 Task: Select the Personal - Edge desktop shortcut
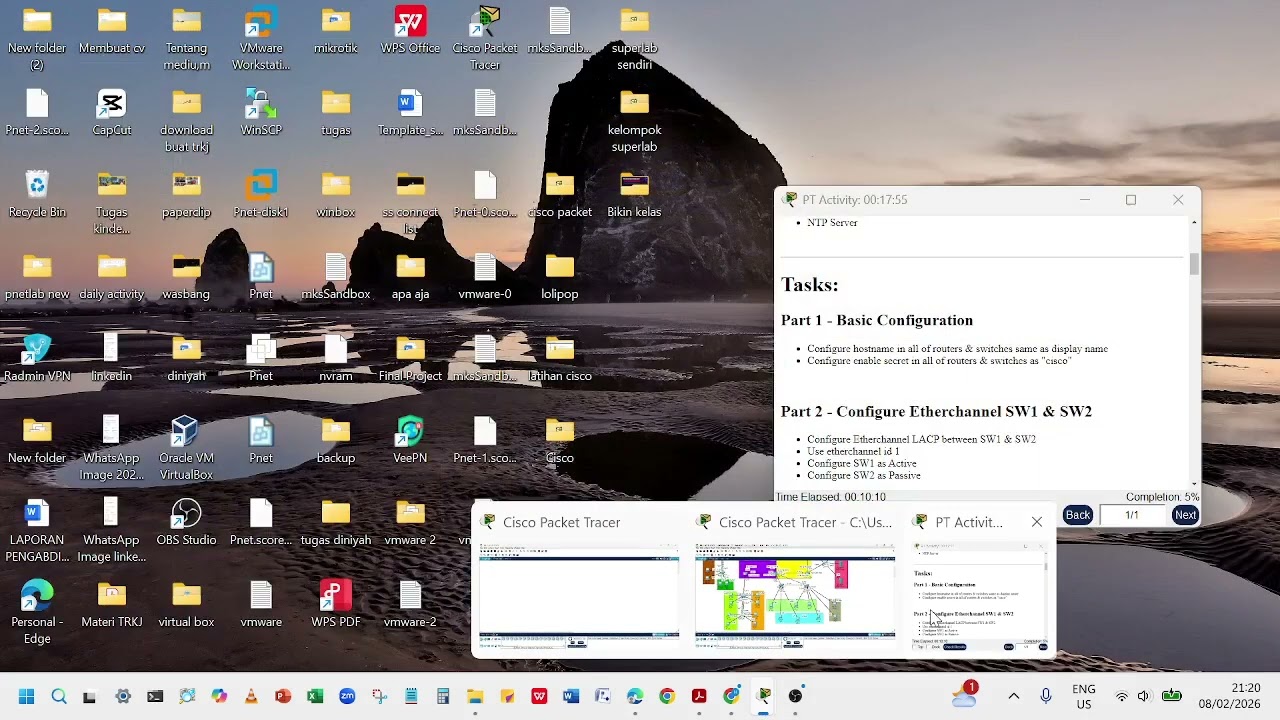pyautogui.click(x=37, y=612)
